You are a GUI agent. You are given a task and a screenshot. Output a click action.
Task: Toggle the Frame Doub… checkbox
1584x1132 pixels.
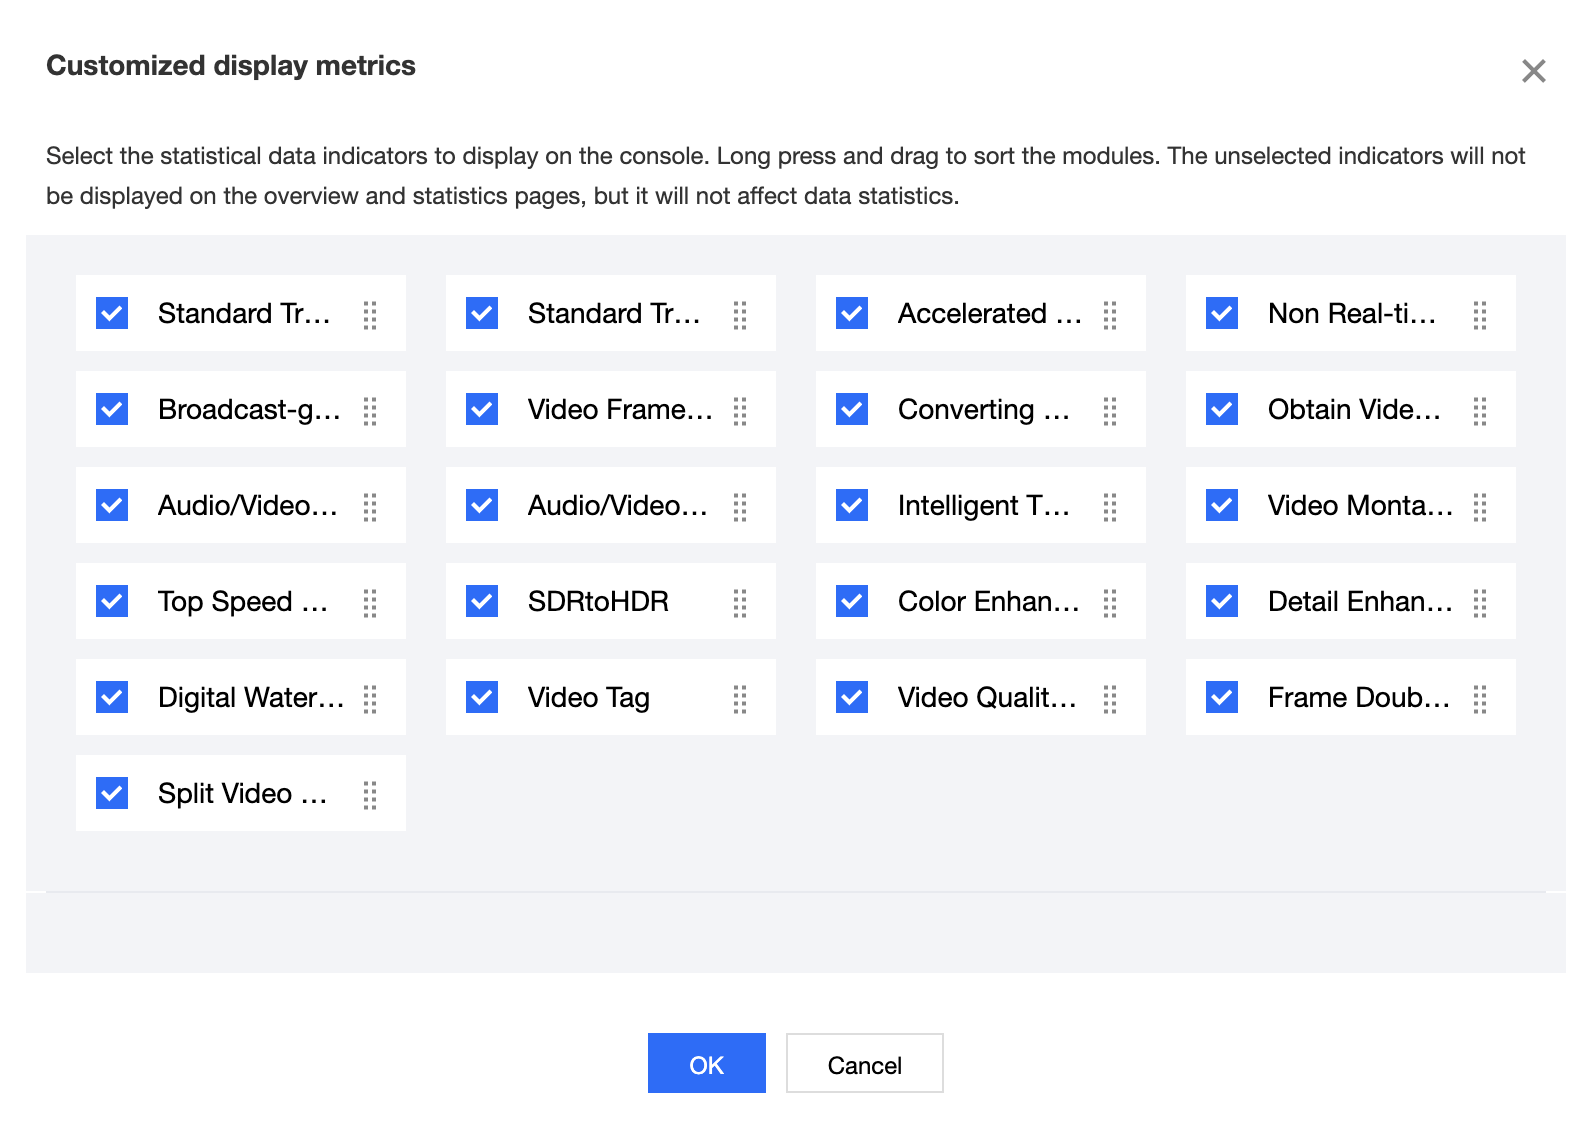(x=1222, y=697)
